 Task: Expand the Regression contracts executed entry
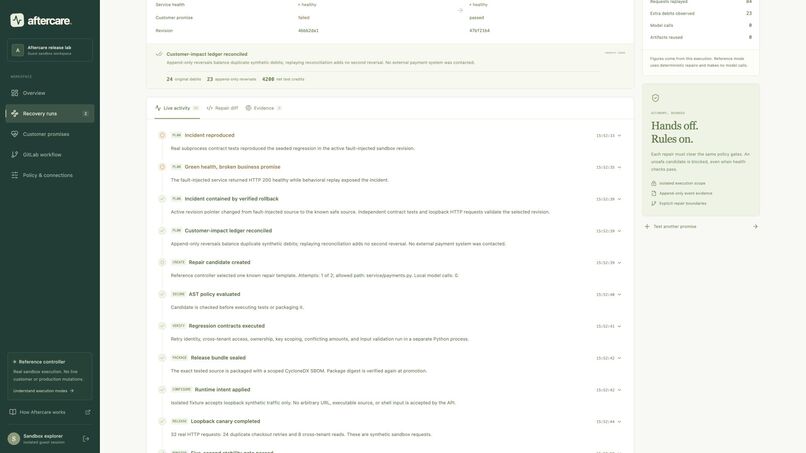point(619,327)
